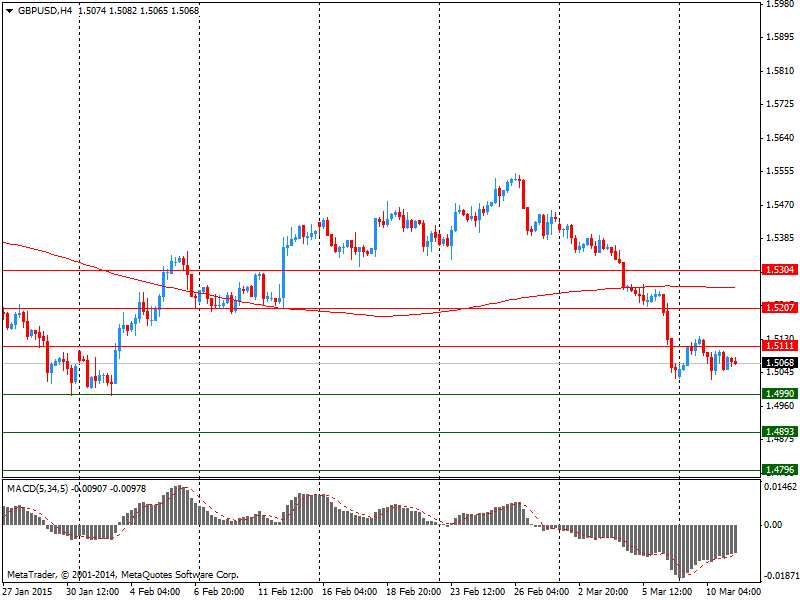This screenshot has height=600, width=800.
Task: Click the 1.5470 price scale value
Action: pyautogui.click(x=781, y=205)
